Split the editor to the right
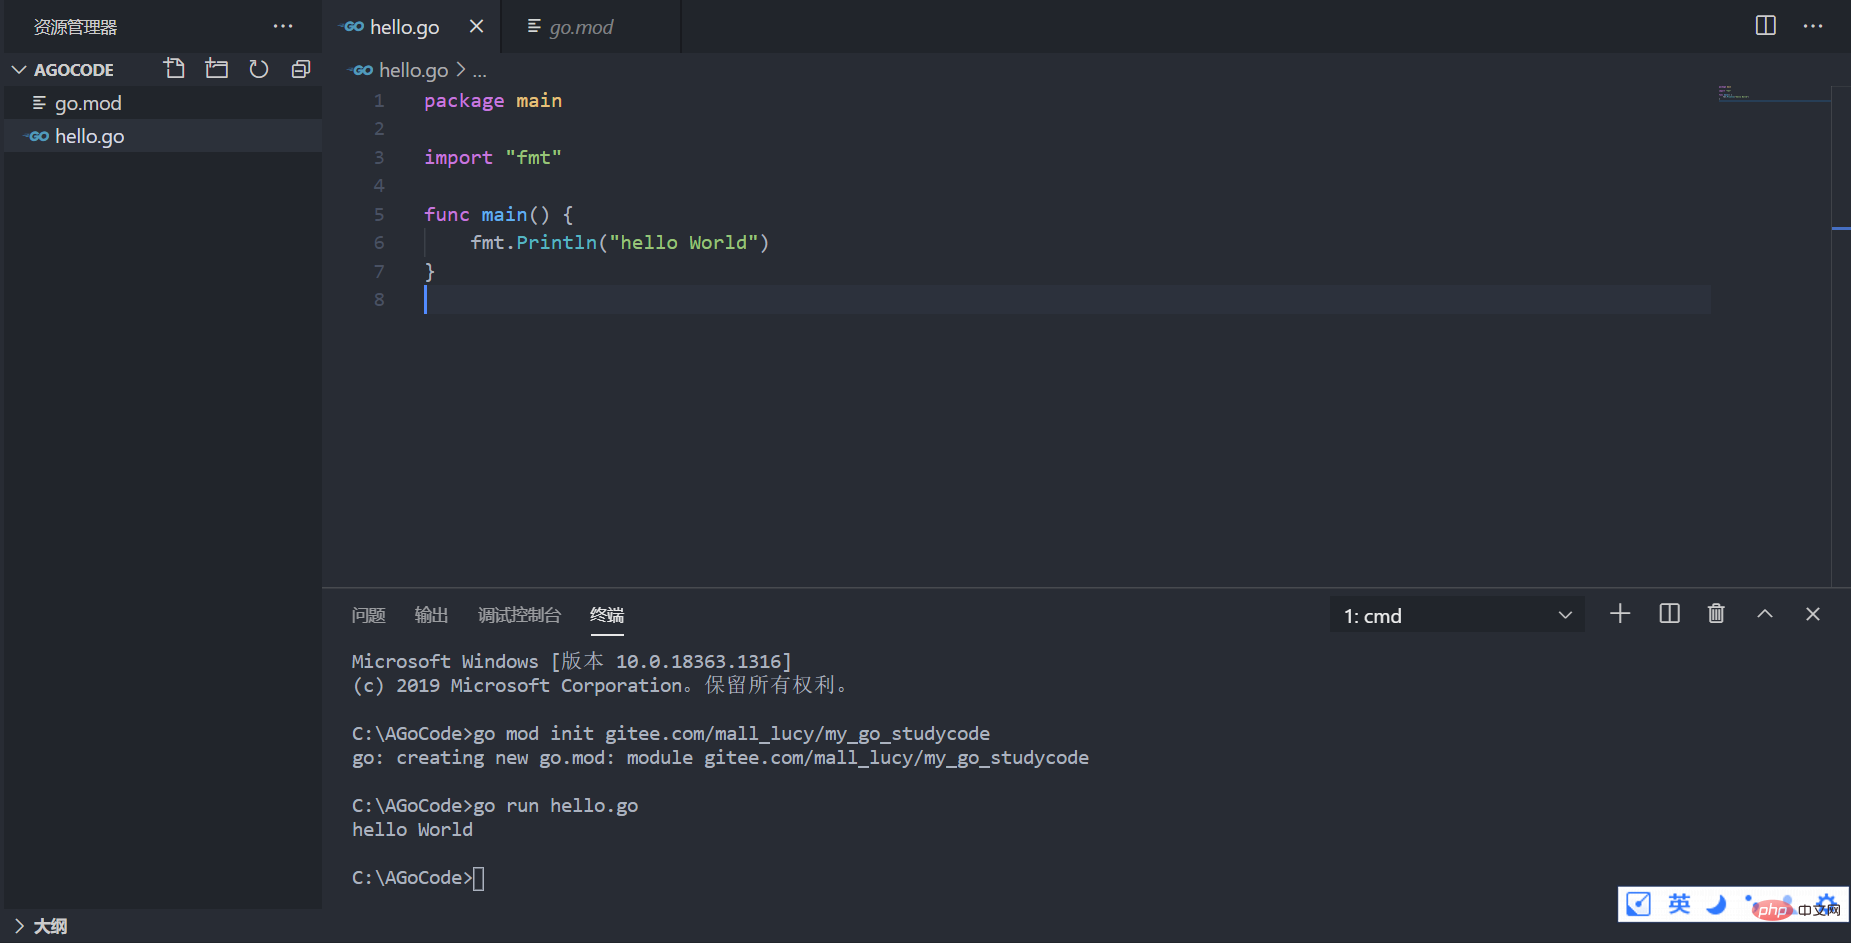1851x943 pixels. (1765, 26)
